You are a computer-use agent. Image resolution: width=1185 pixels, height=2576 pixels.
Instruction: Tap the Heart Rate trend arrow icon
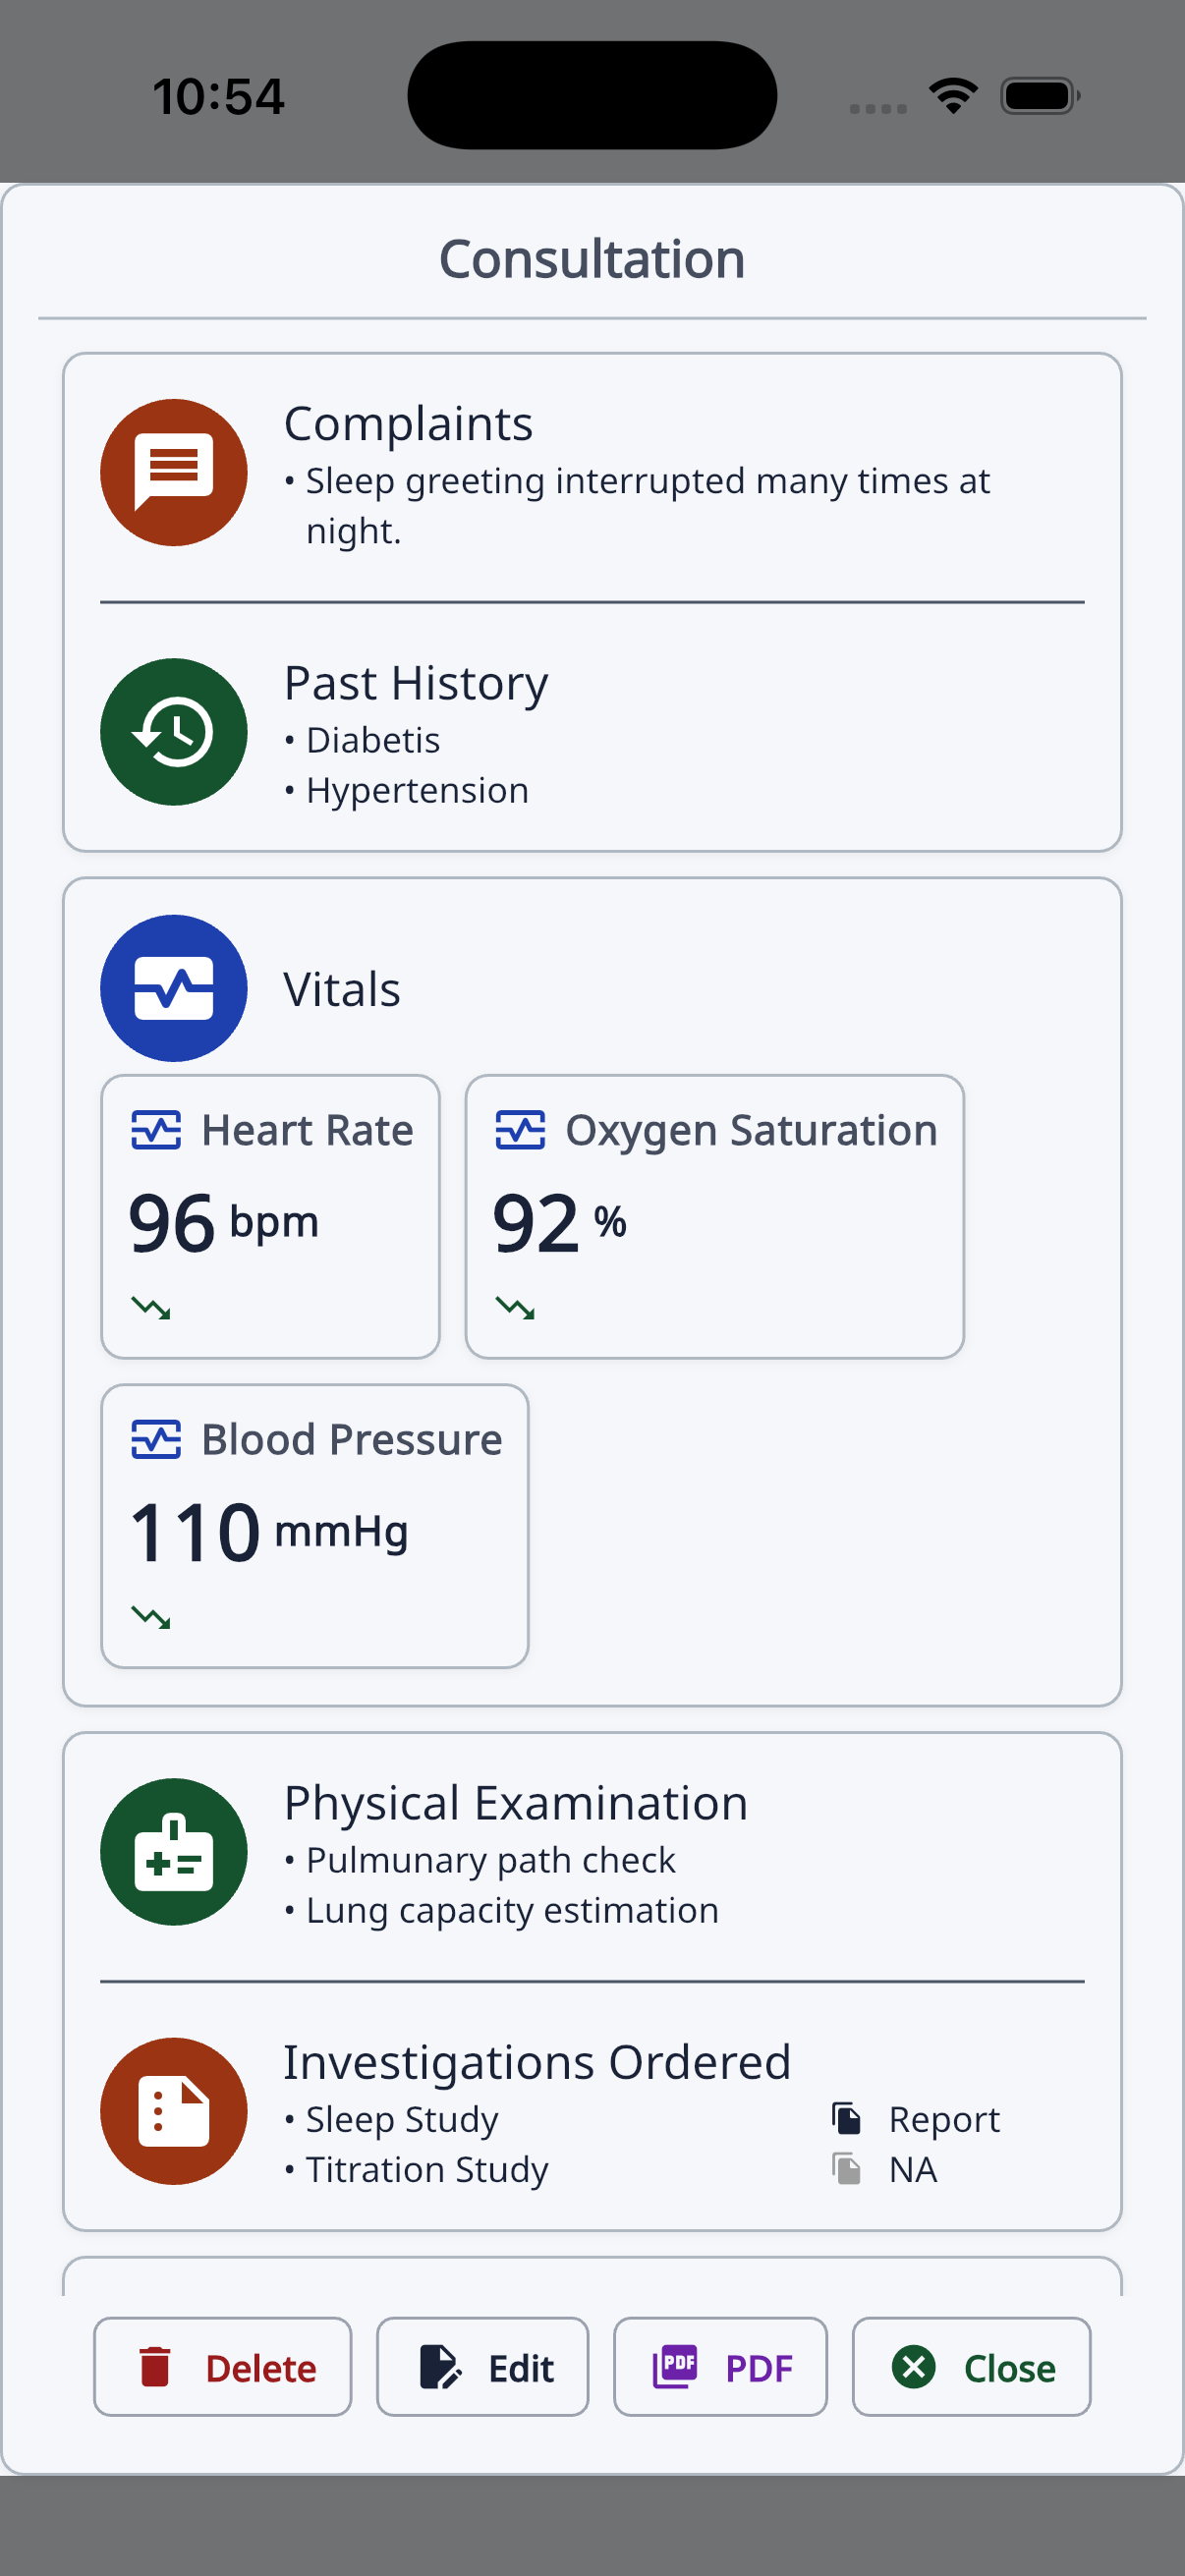point(151,1307)
